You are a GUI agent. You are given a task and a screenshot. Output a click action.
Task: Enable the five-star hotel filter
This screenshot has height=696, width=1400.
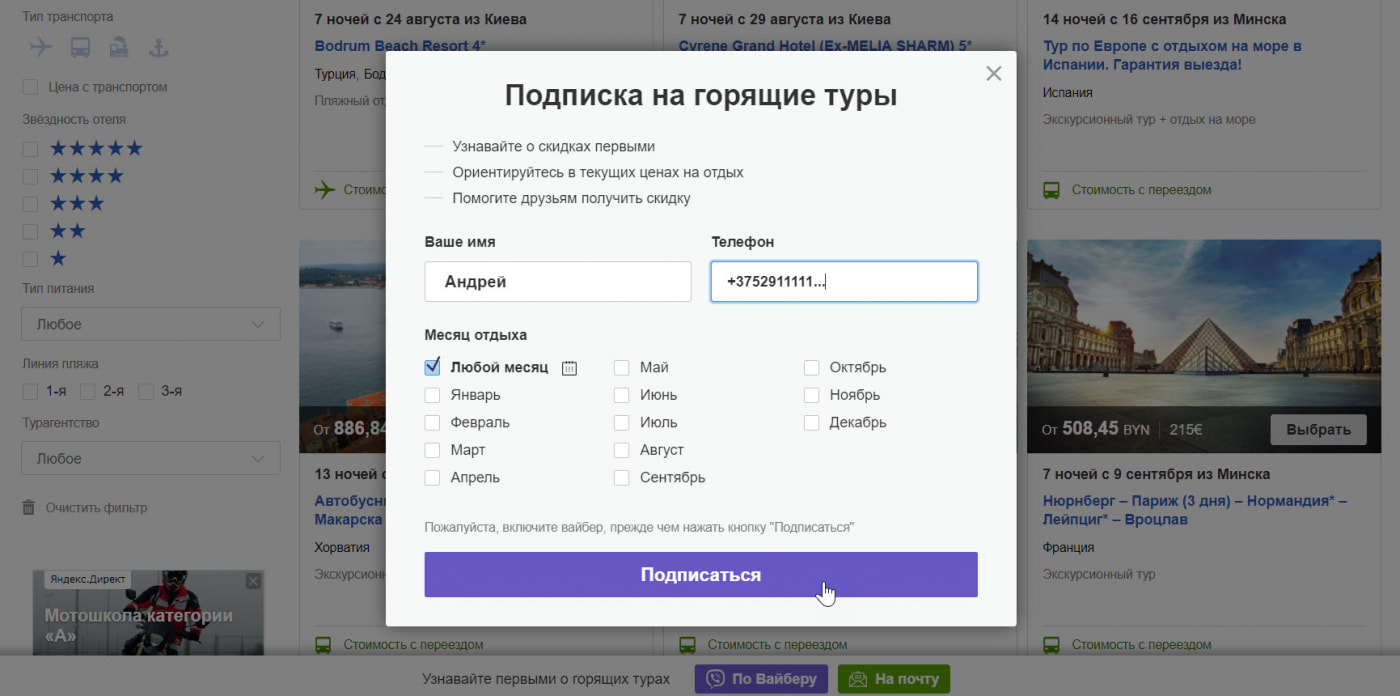(x=30, y=149)
